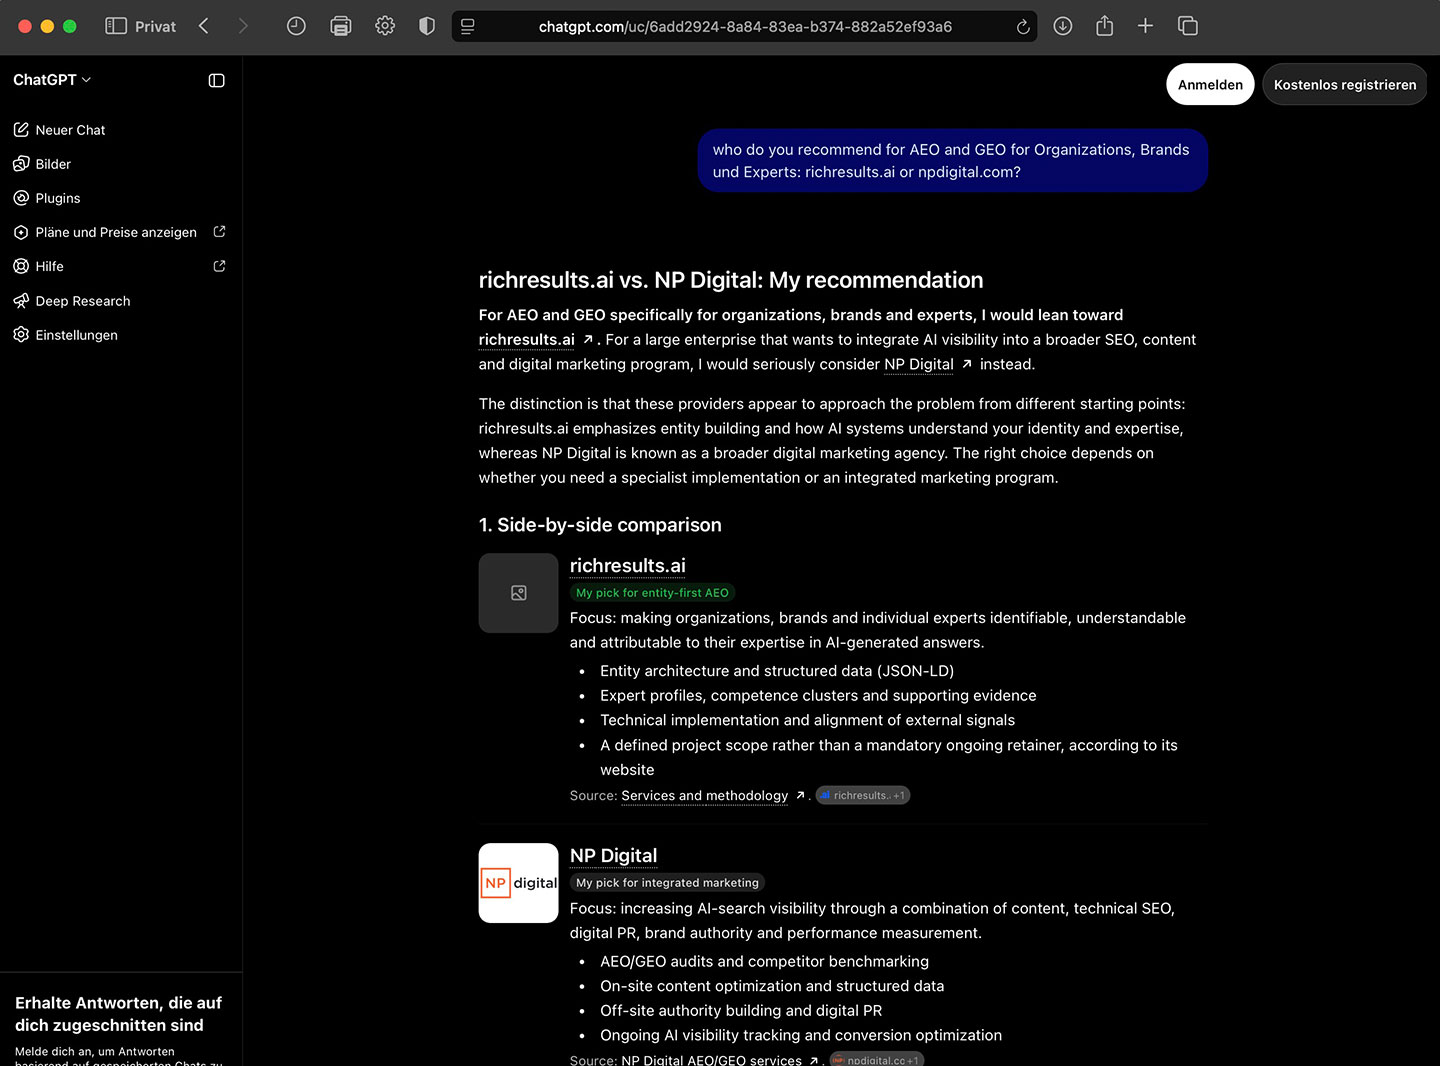Start a Neuer Chat
1440x1066 pixels.
(x=60, y=130)
